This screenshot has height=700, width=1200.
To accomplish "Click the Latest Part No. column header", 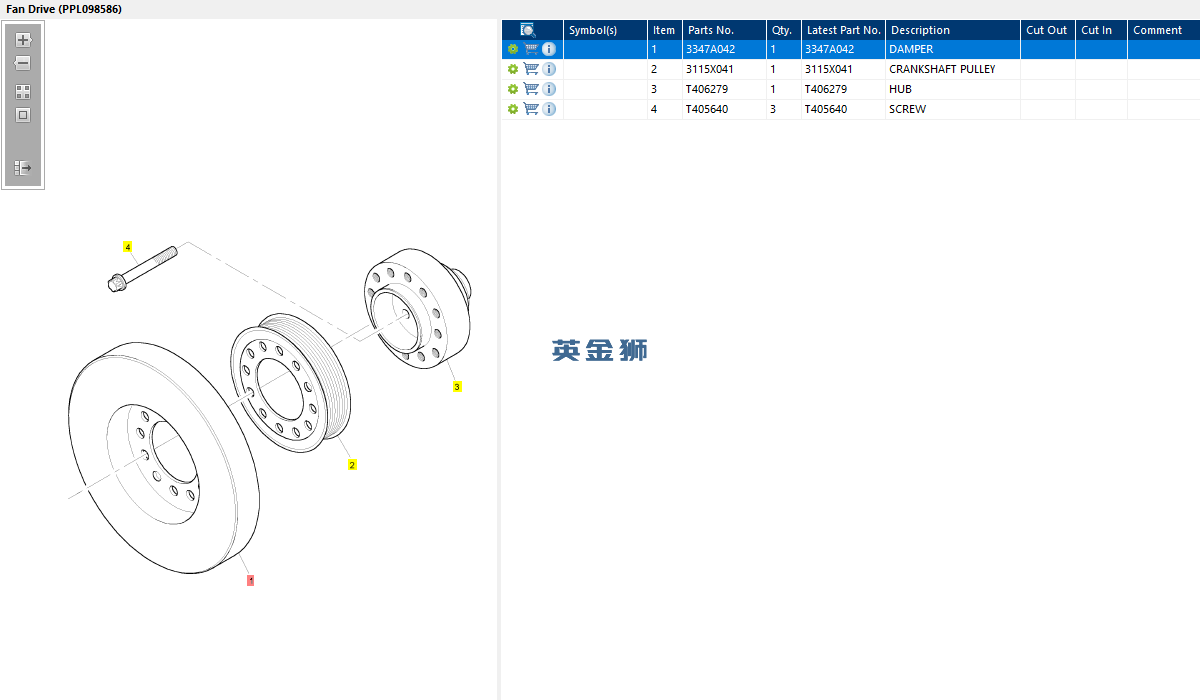I will coord(844,30).
